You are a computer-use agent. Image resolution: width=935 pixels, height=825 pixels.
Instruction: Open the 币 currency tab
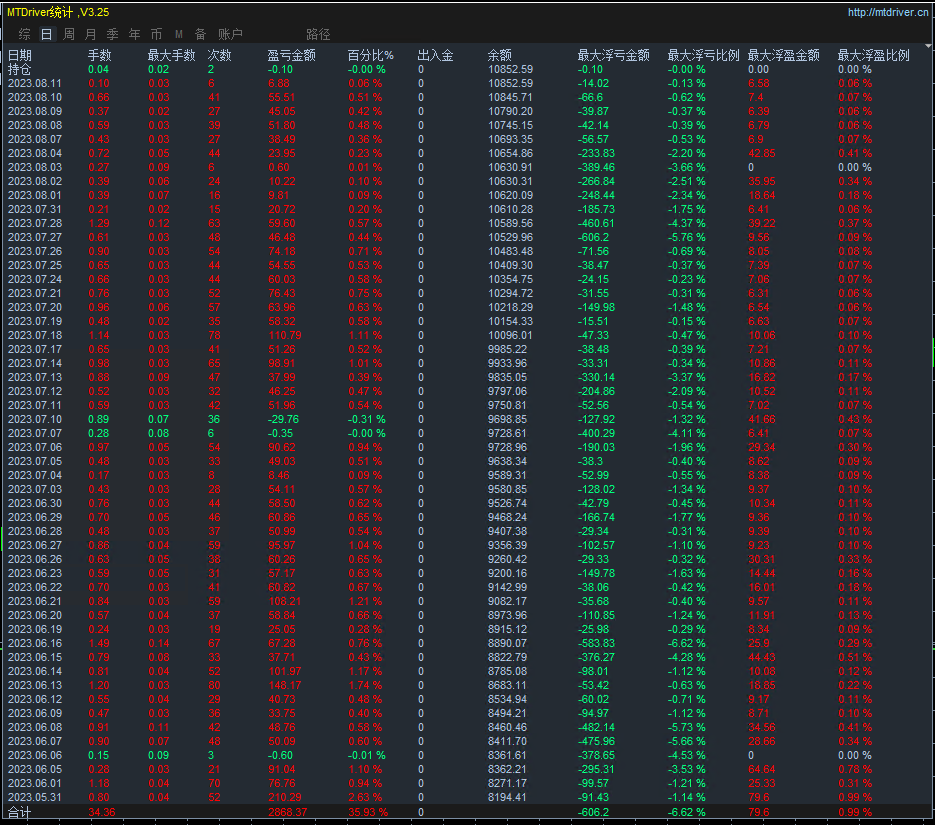tap(156, 34)
